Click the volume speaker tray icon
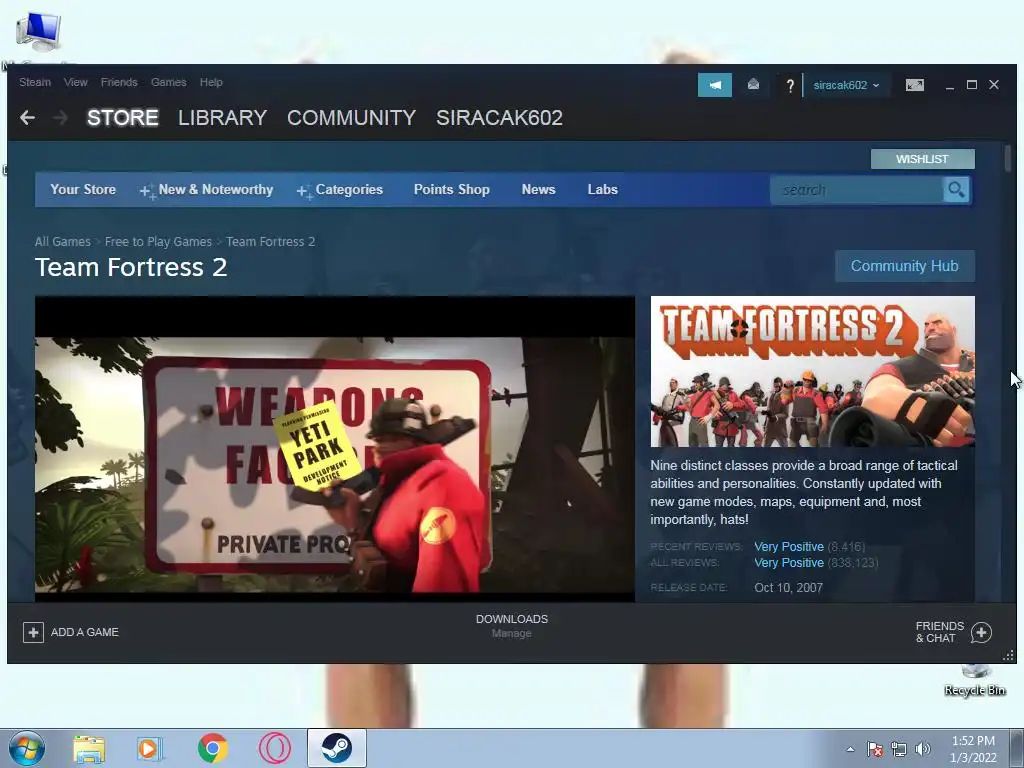This screenshot has width=1024, height=768. pyautogui.click(x=923, y=749)
